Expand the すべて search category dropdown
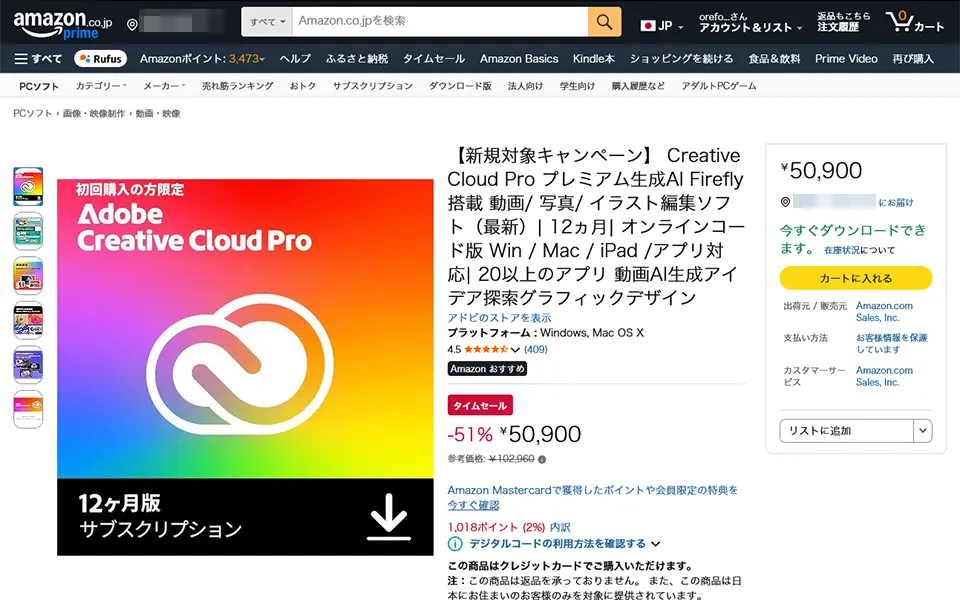This screenshot has height=600, width=960. 268,21
